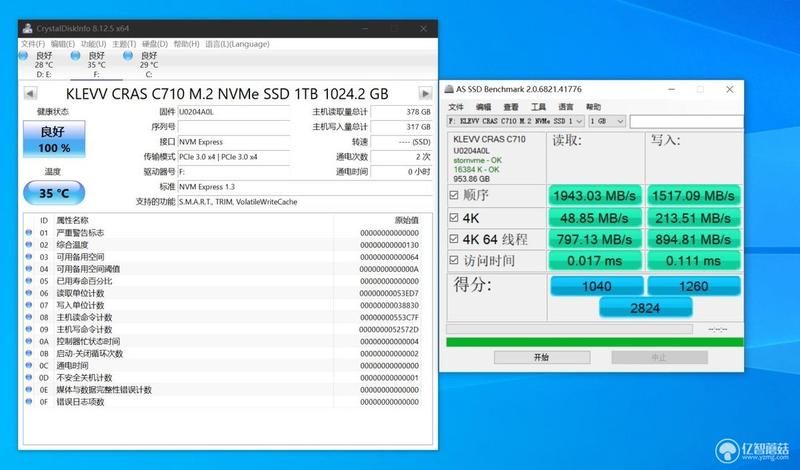800x470 pixels.
Task: Click status dot for 05 已用寿命百分比
Action: (29, 281)
